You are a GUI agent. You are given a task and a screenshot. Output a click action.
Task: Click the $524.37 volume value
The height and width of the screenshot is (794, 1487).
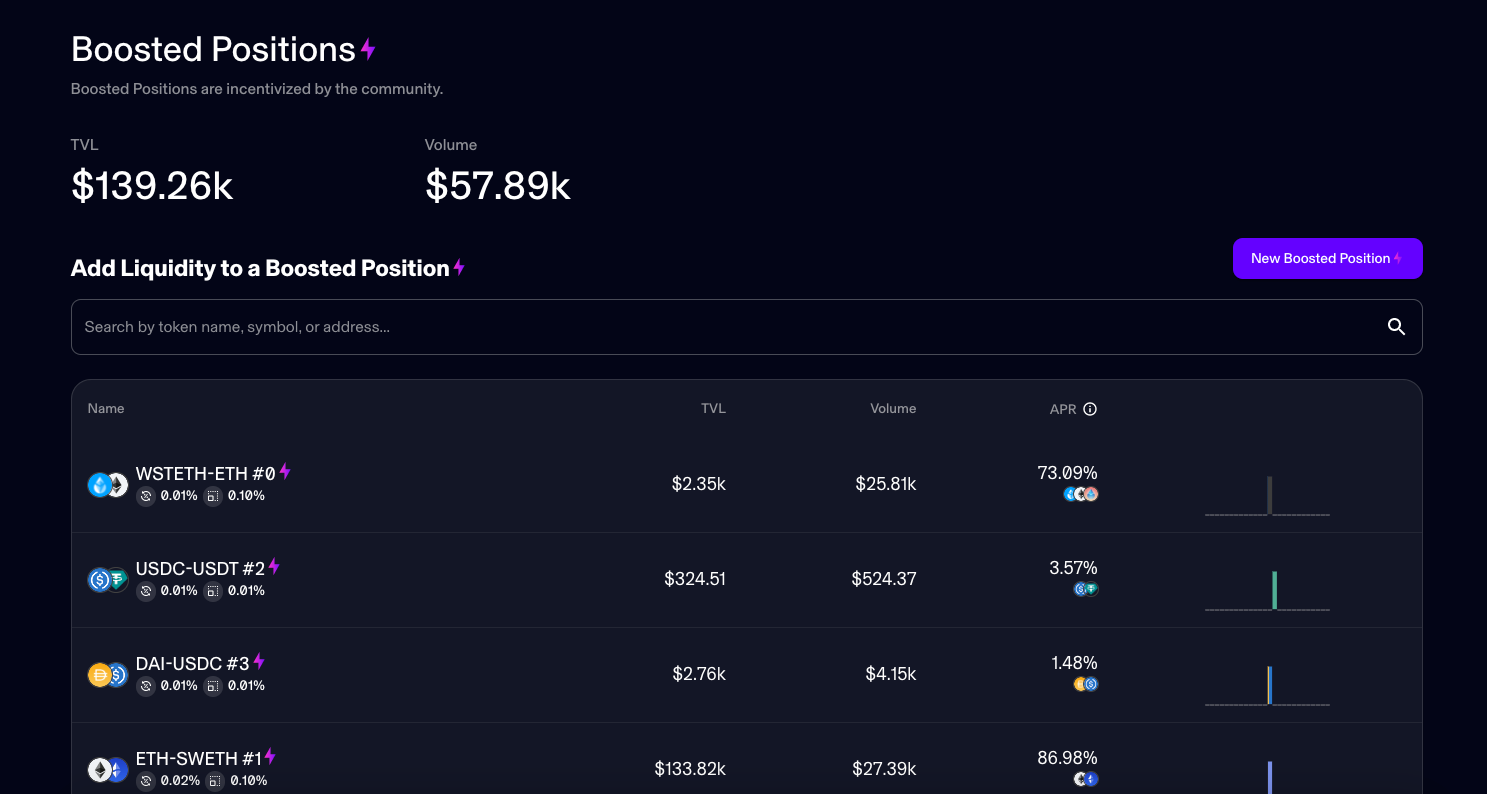[x=884, y=579]
